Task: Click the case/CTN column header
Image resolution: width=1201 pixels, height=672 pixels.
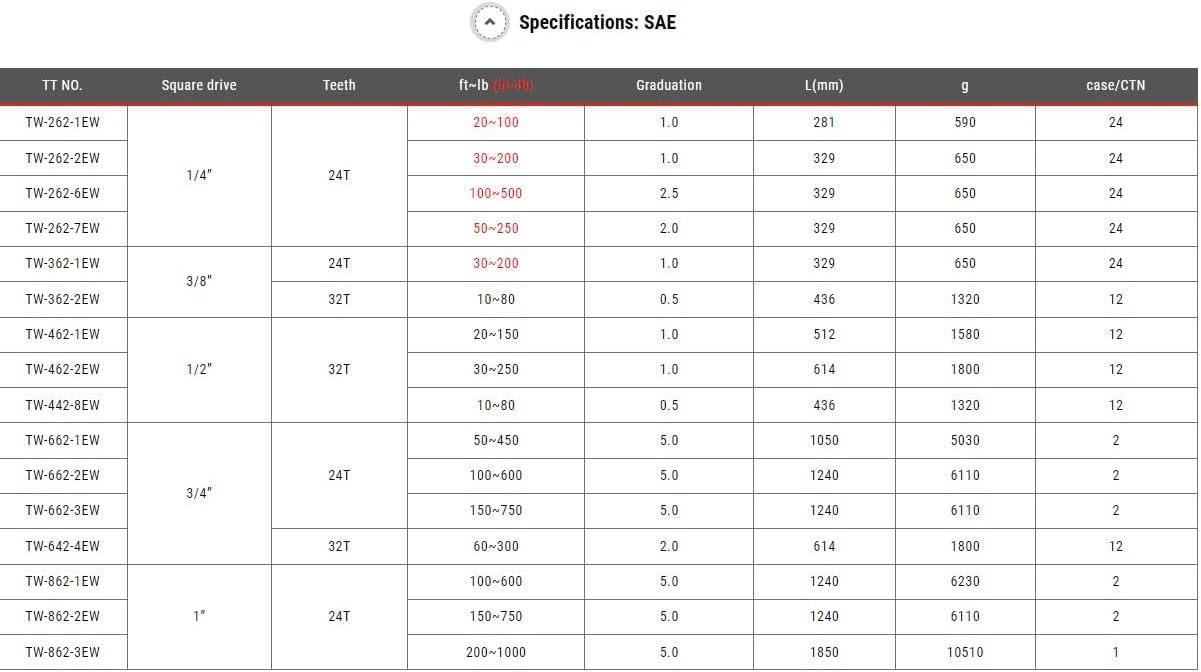Action: point(1116,86)
